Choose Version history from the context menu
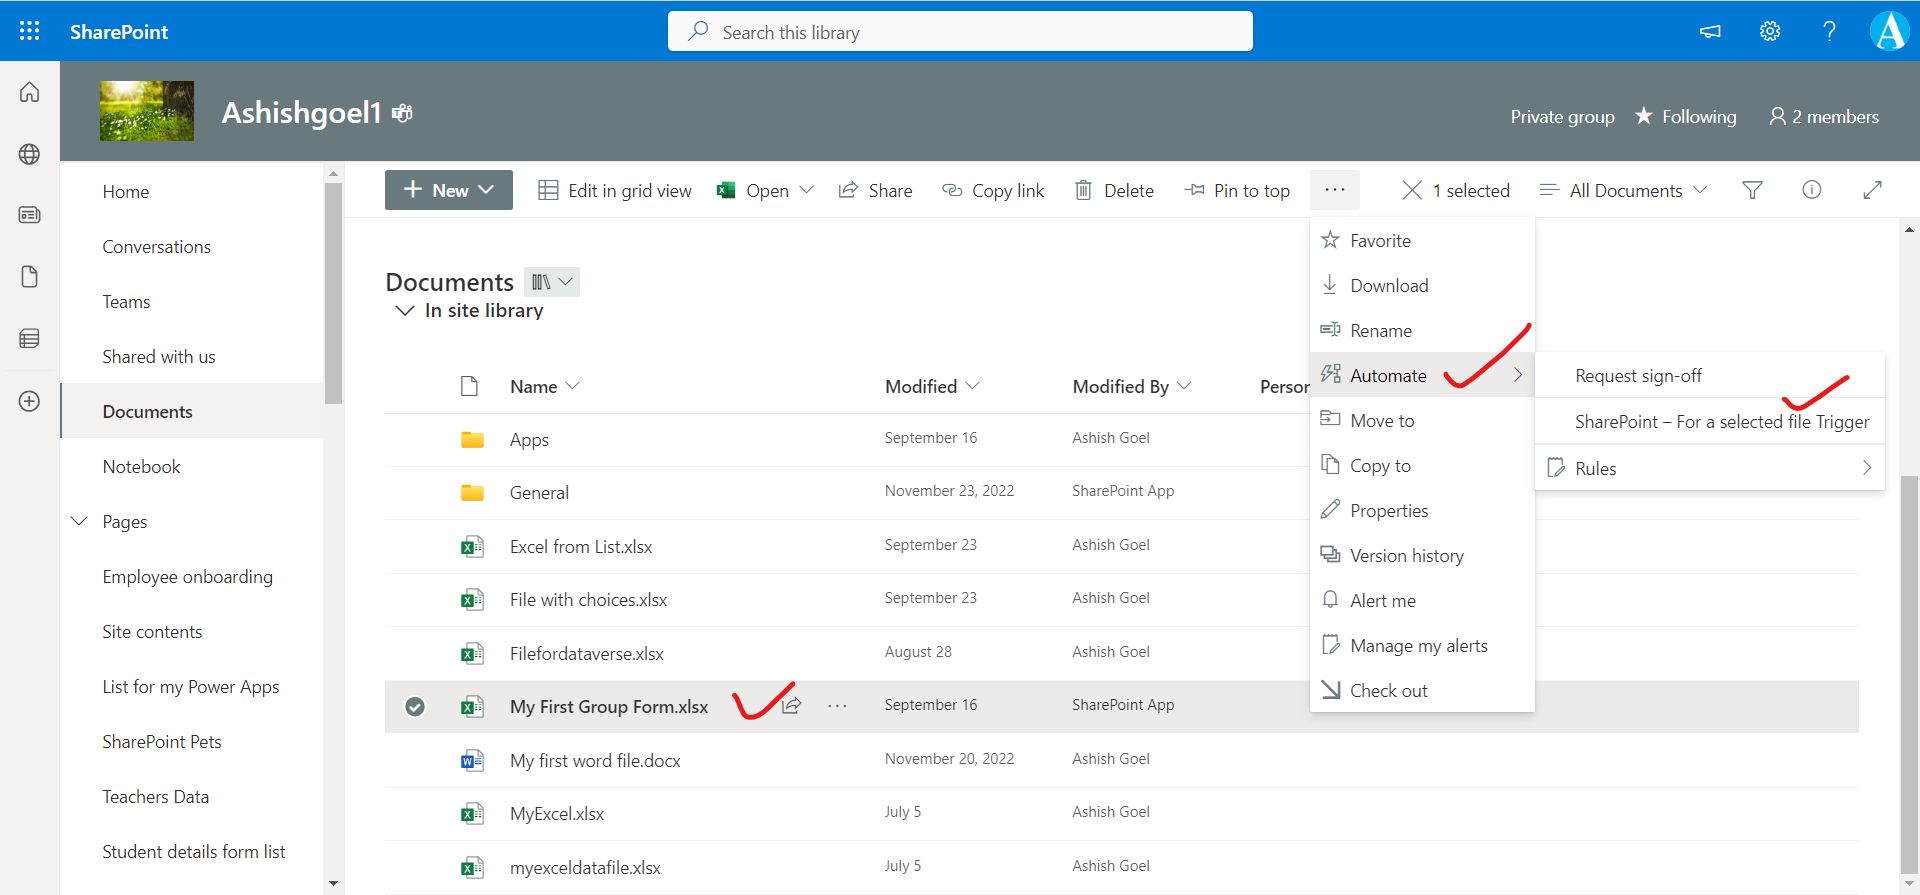Viewport: 1920px width, 895px height. click(1406, 556)
